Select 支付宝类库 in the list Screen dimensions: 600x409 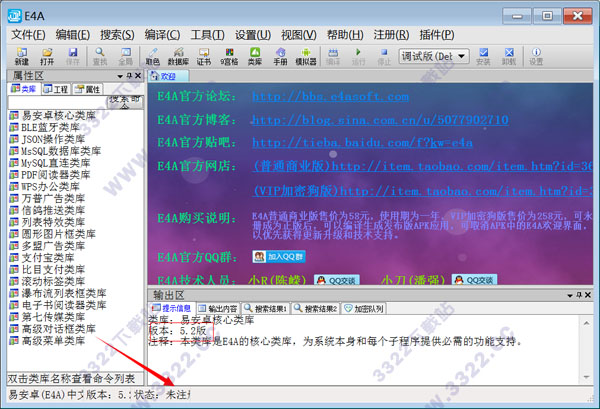(42, 257)
